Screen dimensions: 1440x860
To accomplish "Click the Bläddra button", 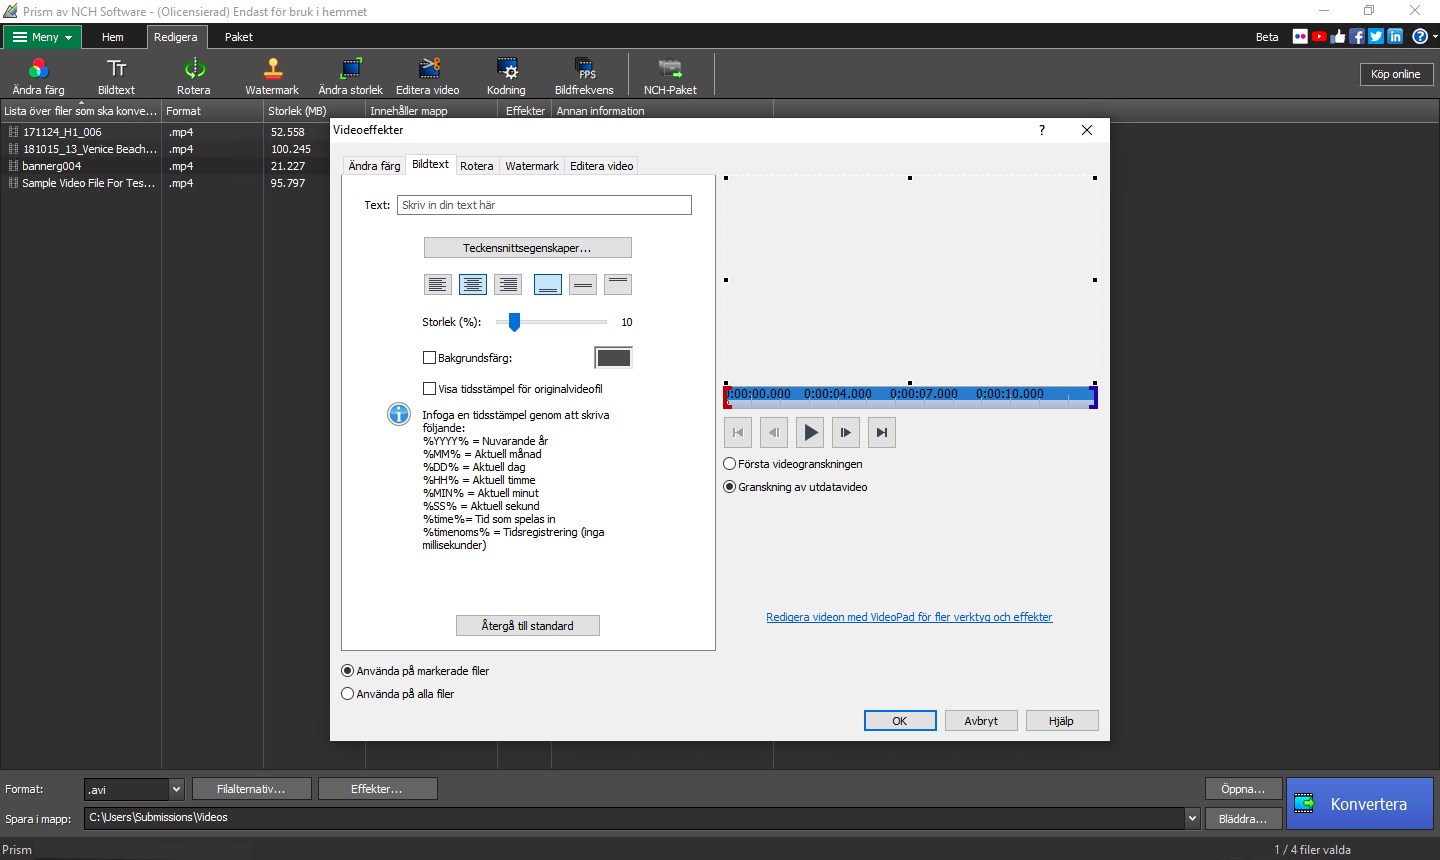I will pos(1243,818).
